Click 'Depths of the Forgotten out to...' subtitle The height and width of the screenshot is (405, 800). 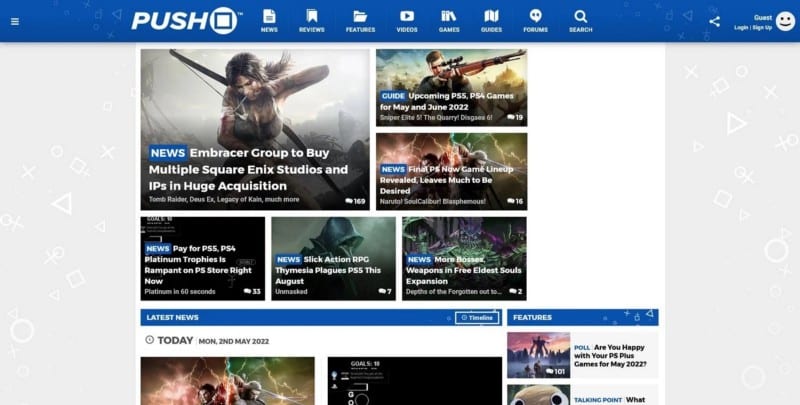pyautogui.click(x=454, y=292)
